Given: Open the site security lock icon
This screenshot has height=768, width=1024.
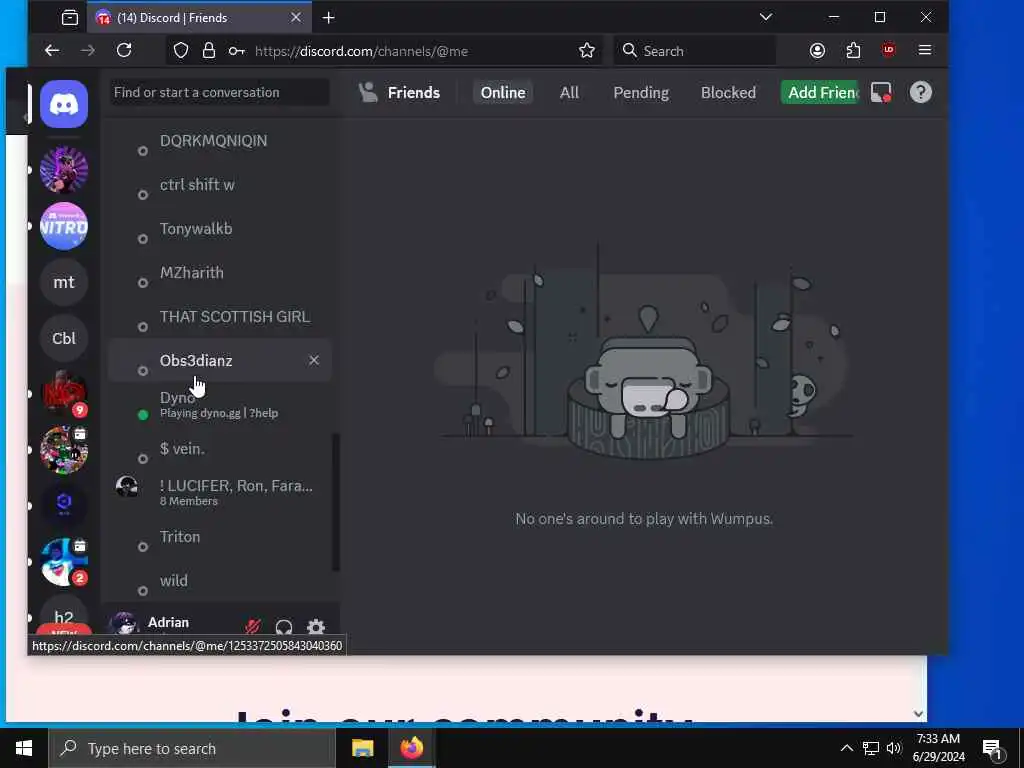Looking at the screenshot, I should [x=209, y=51].
